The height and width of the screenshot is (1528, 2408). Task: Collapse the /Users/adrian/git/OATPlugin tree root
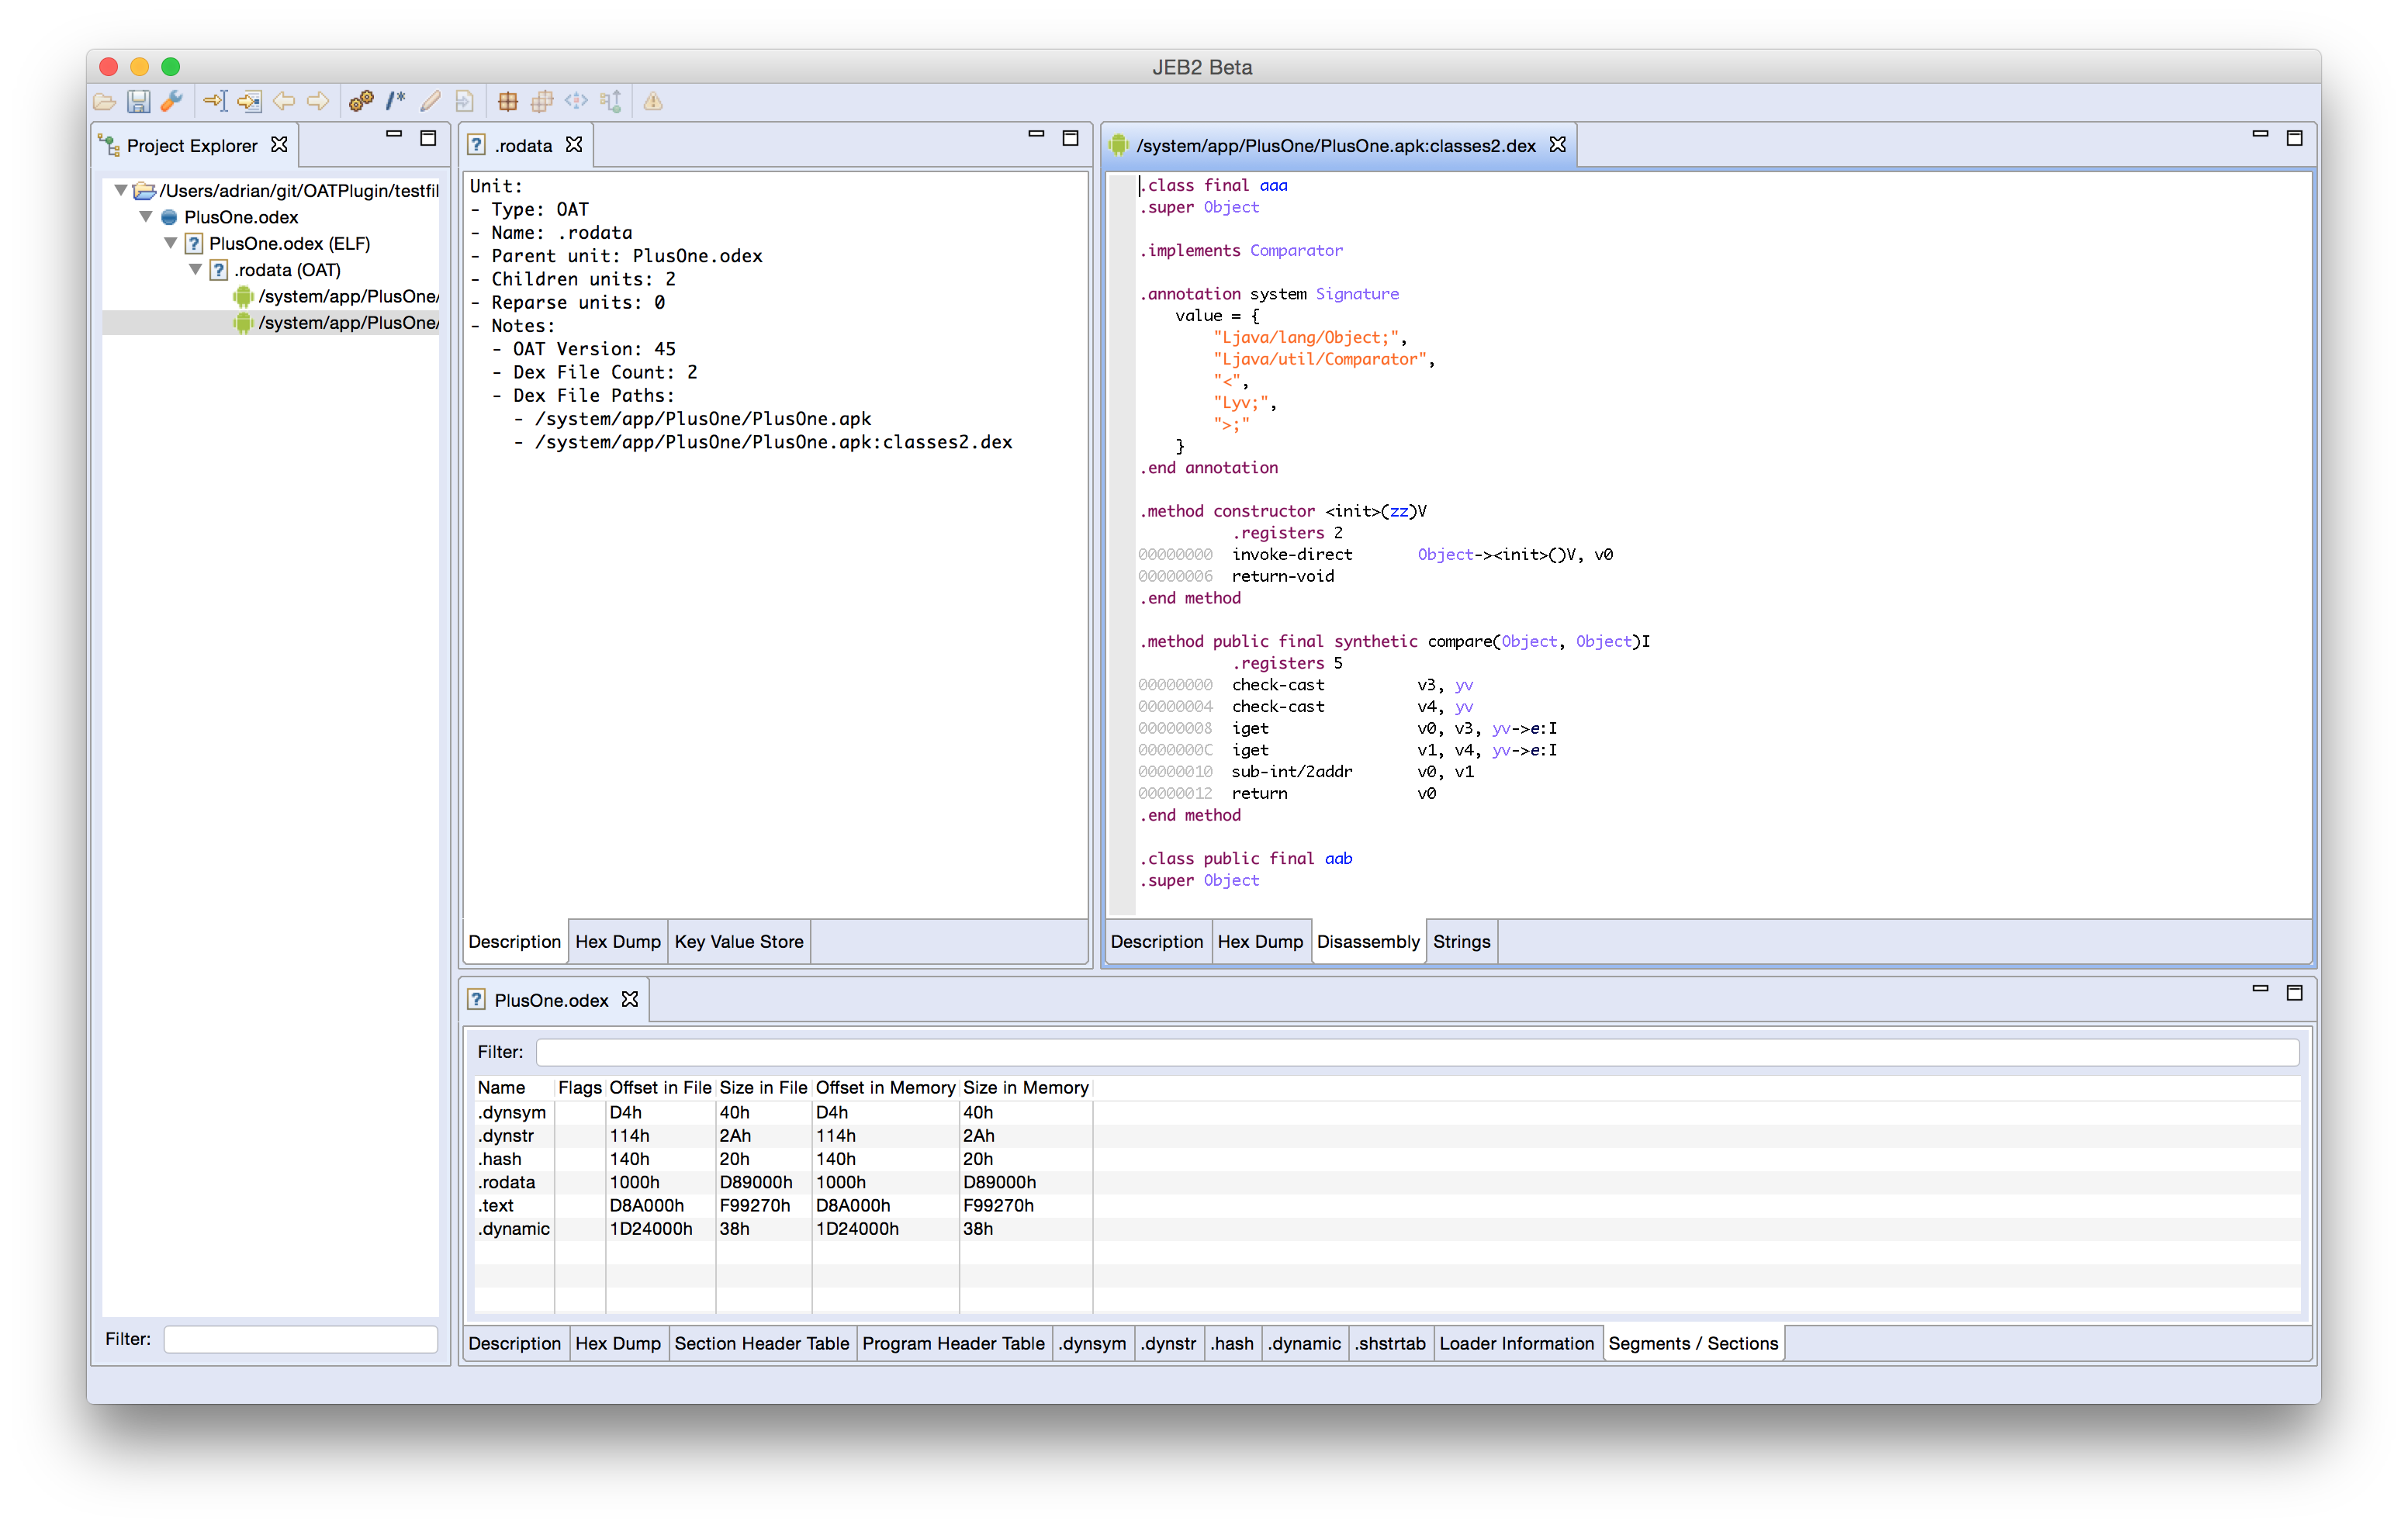pyautogui.click(x=121, y=190)
